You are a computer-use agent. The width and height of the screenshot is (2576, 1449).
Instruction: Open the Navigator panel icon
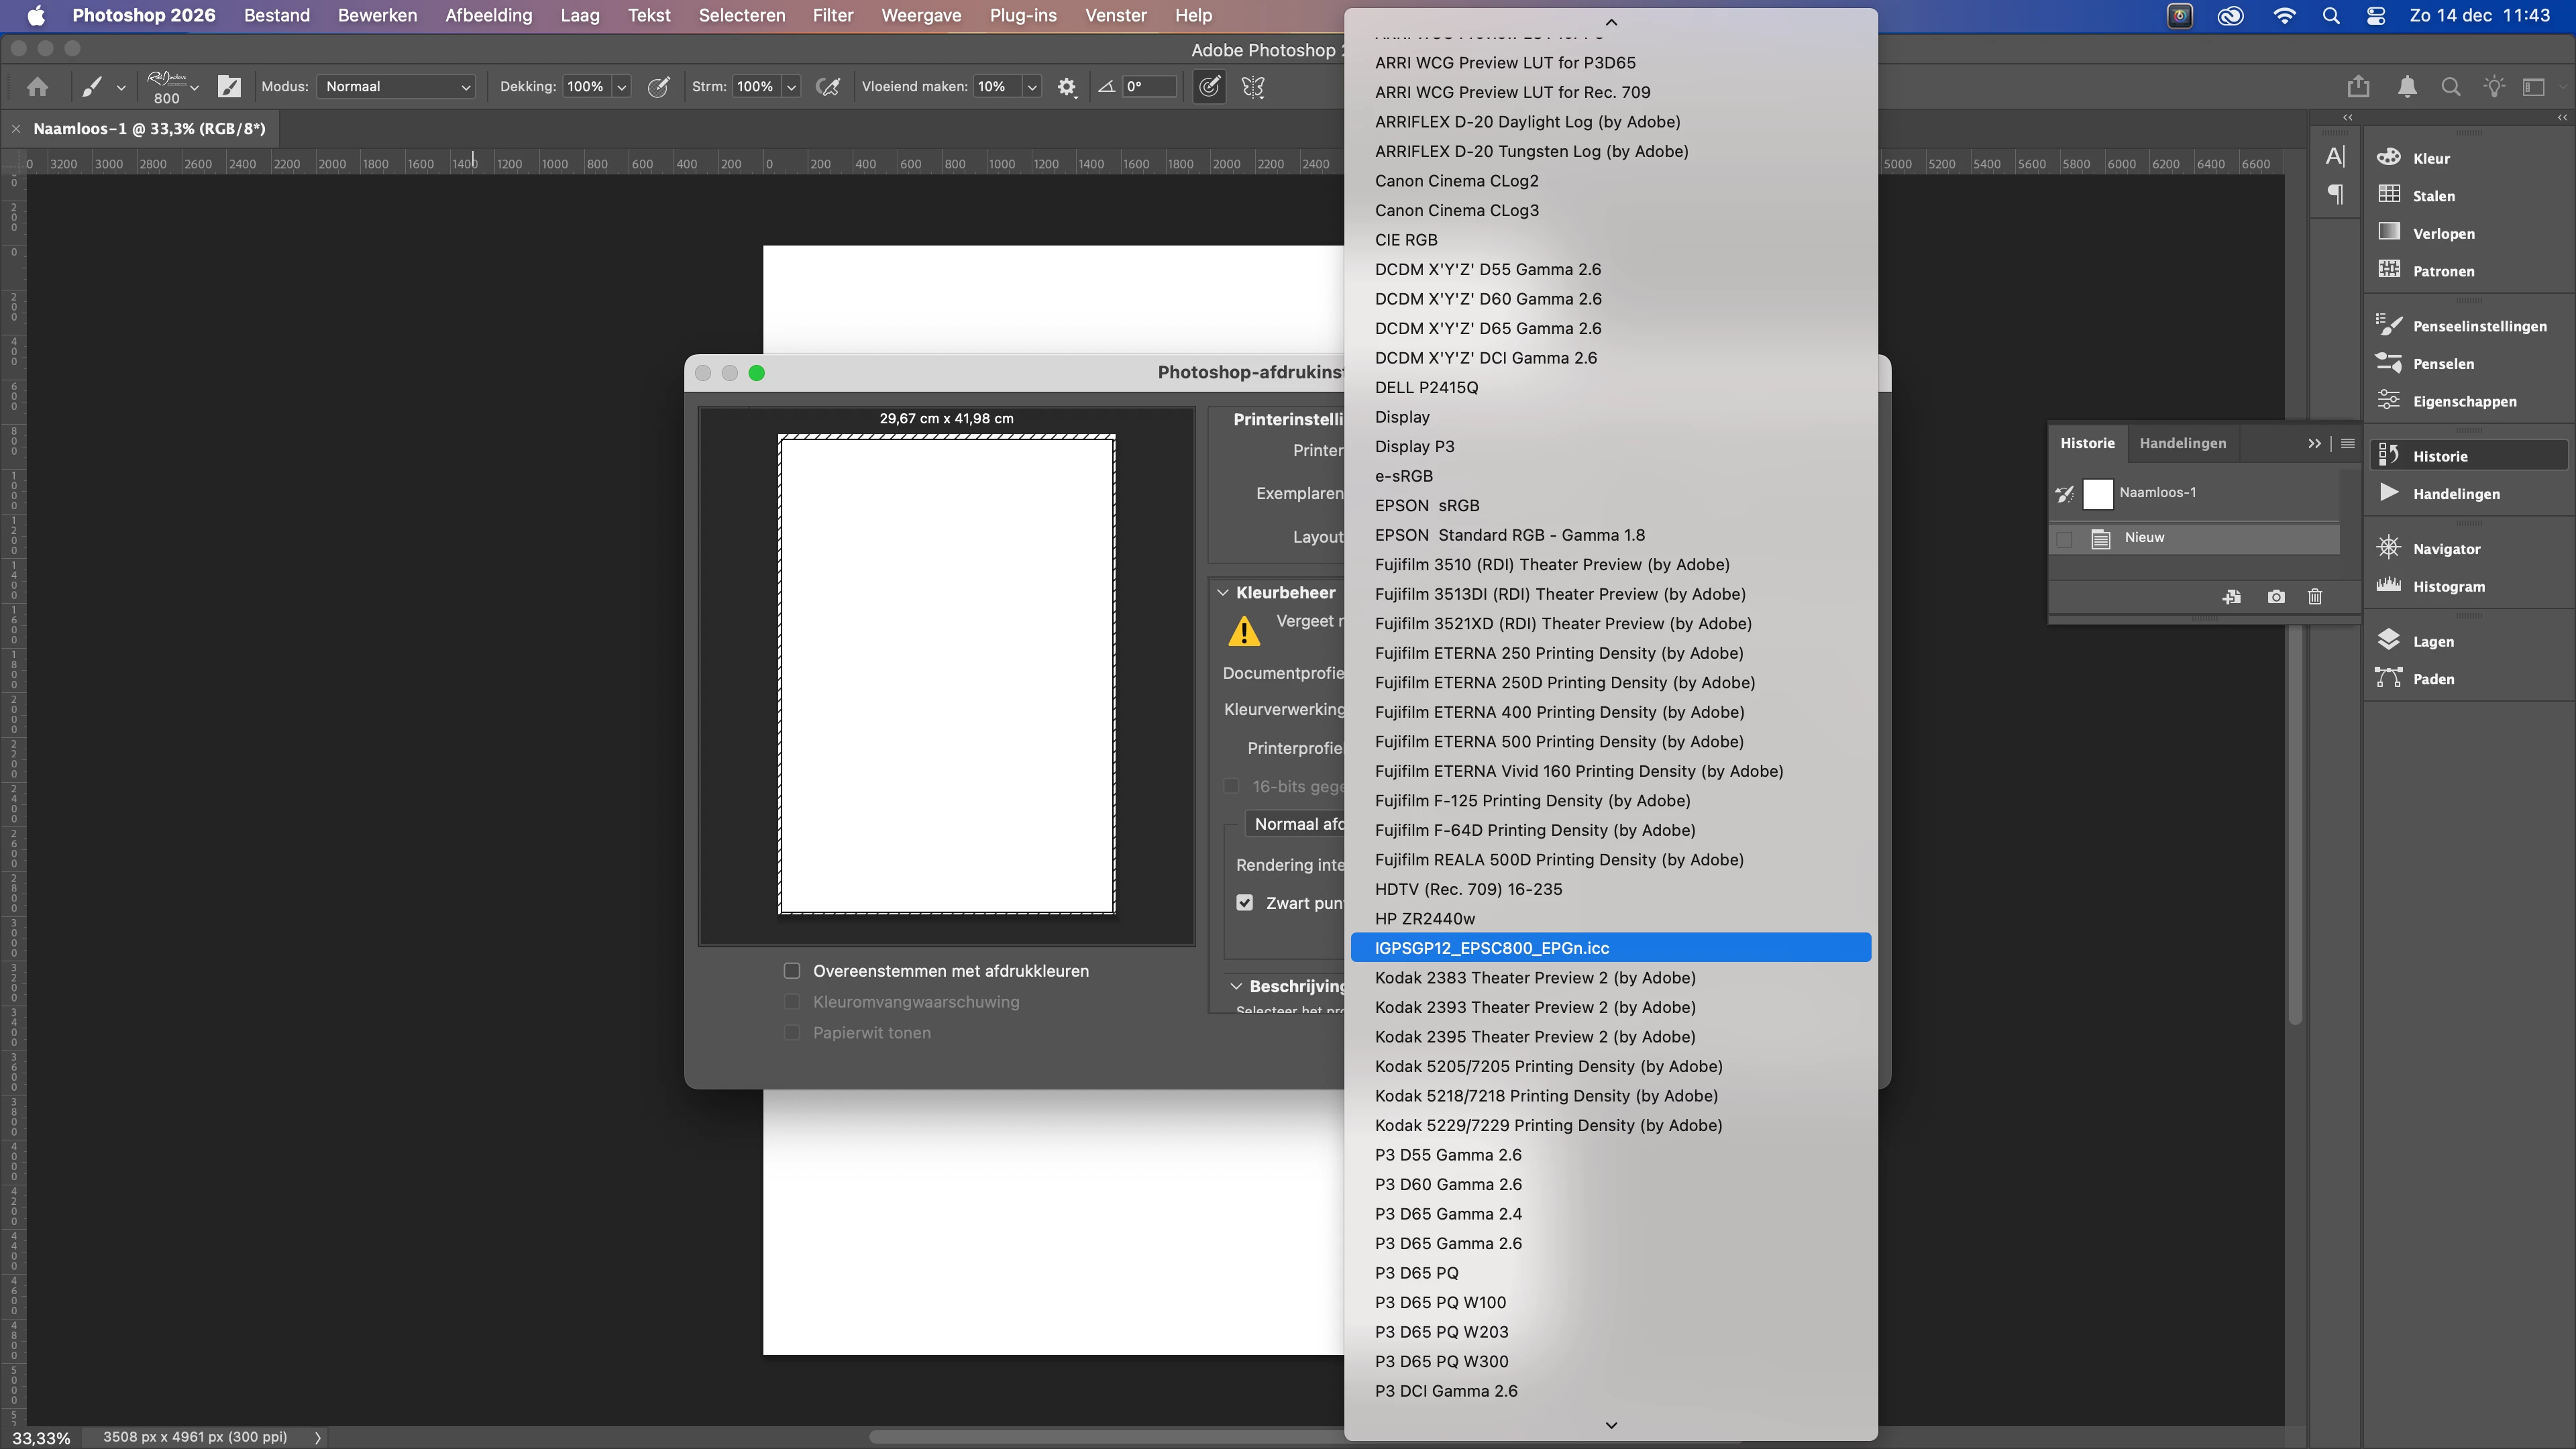(x=2389, y=547)
